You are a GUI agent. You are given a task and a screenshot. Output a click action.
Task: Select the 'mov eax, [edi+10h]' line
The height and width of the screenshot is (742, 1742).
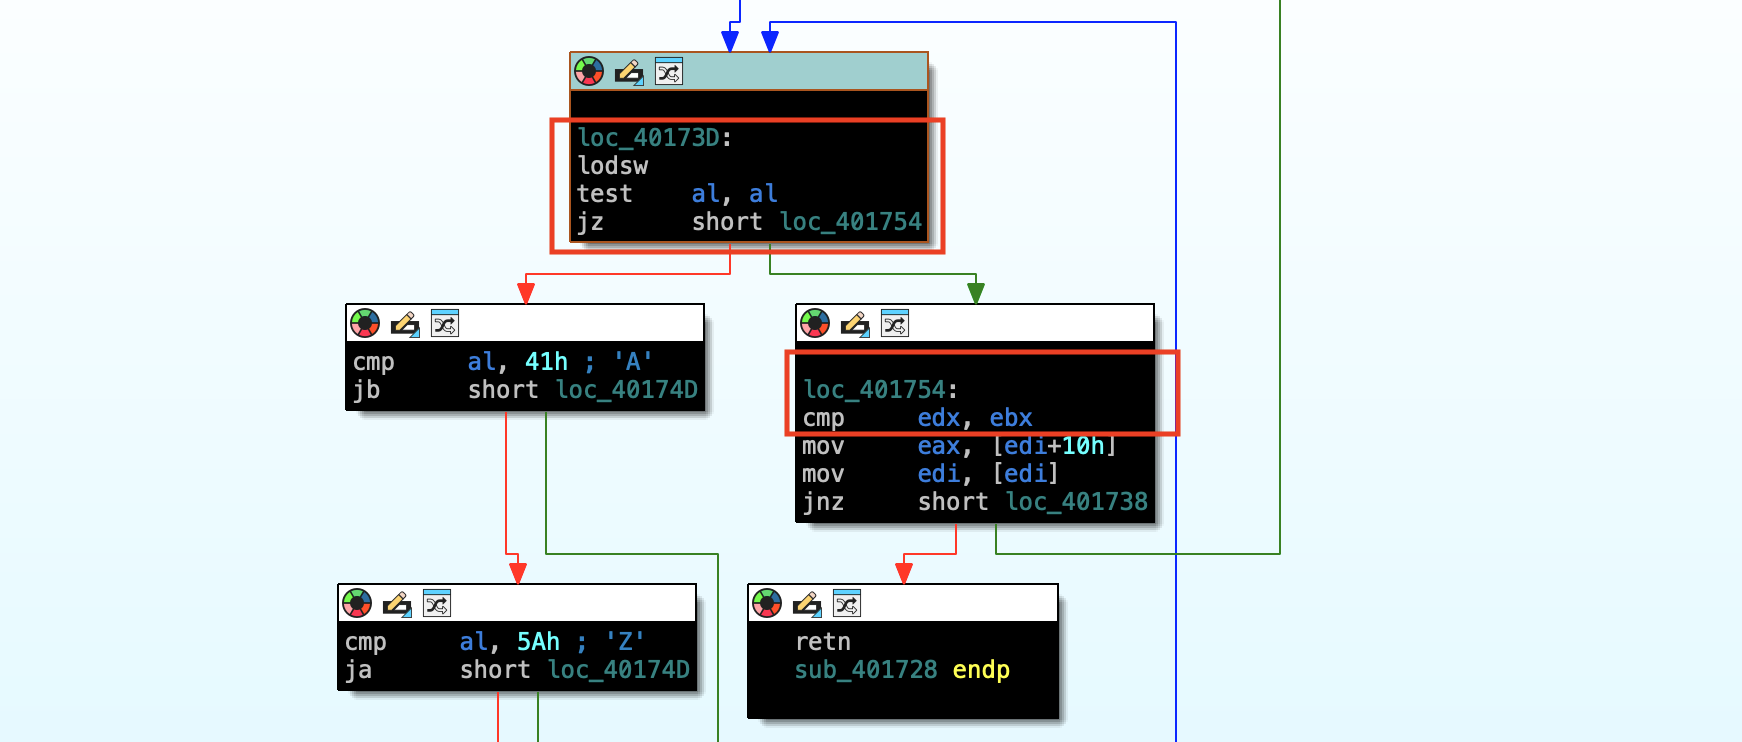click(x=960, y=446)
